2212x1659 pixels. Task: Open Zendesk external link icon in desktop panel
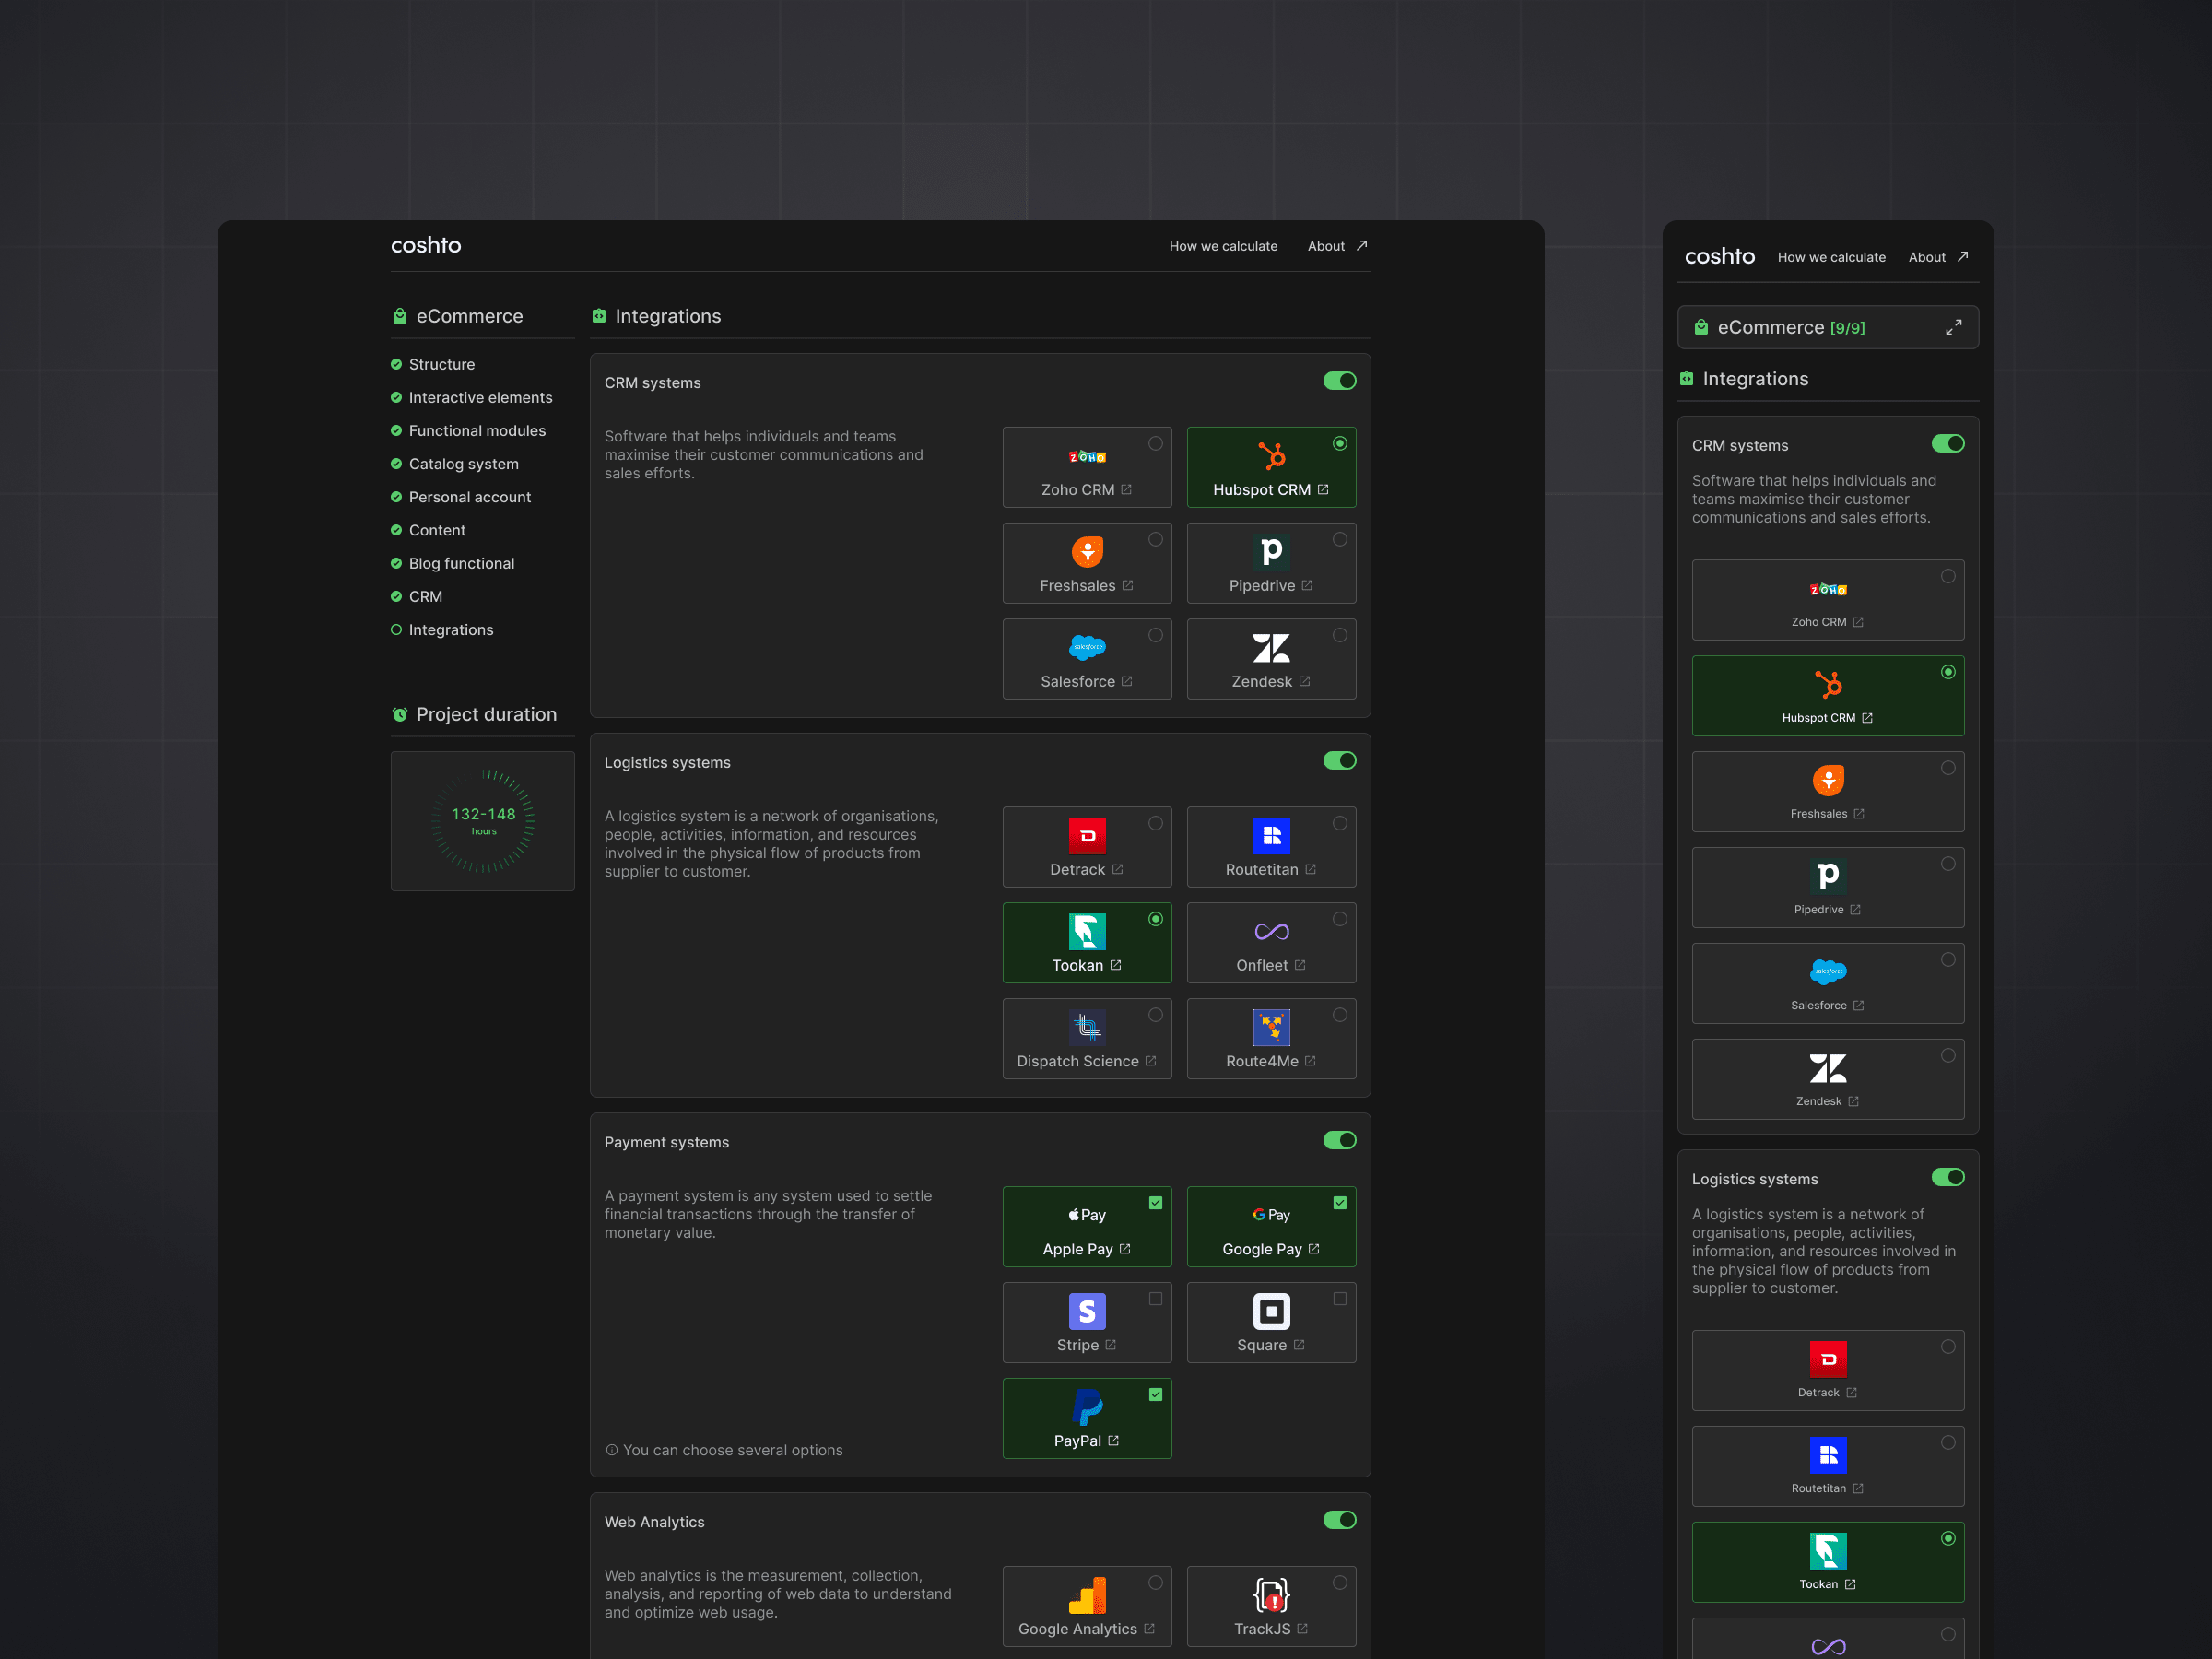click(1304, 682)
